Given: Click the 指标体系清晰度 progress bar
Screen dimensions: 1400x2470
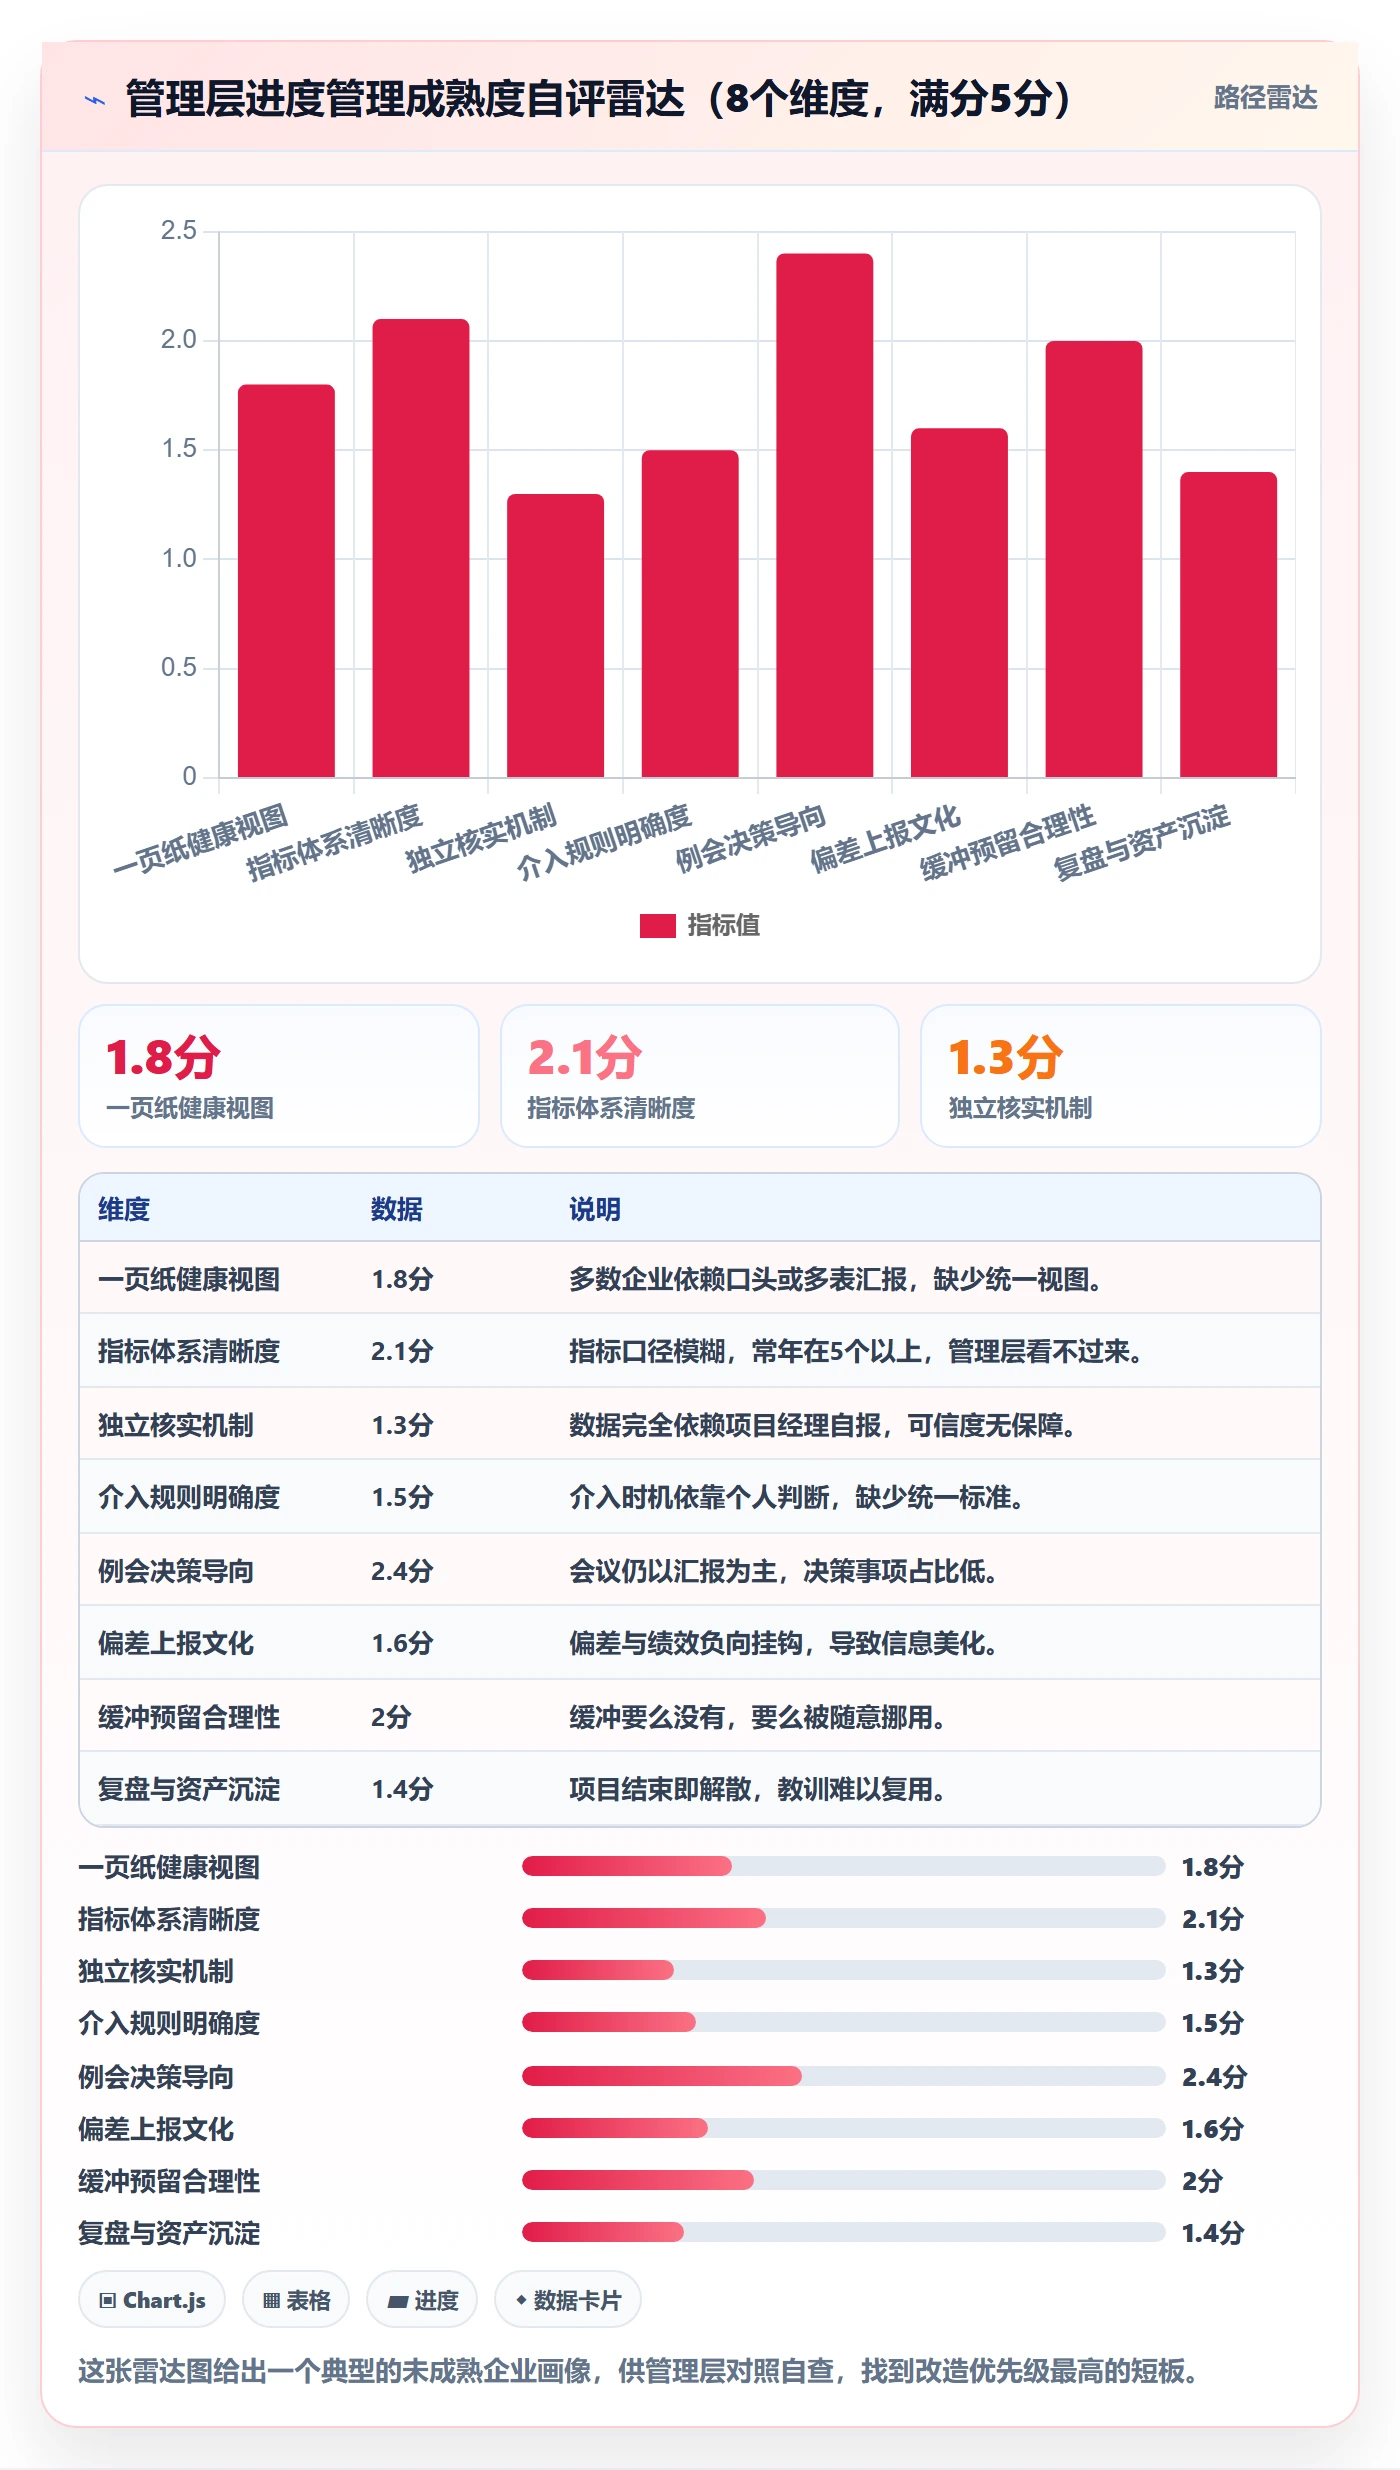Looking at the screenshot, I should (x=843, y=1918).
